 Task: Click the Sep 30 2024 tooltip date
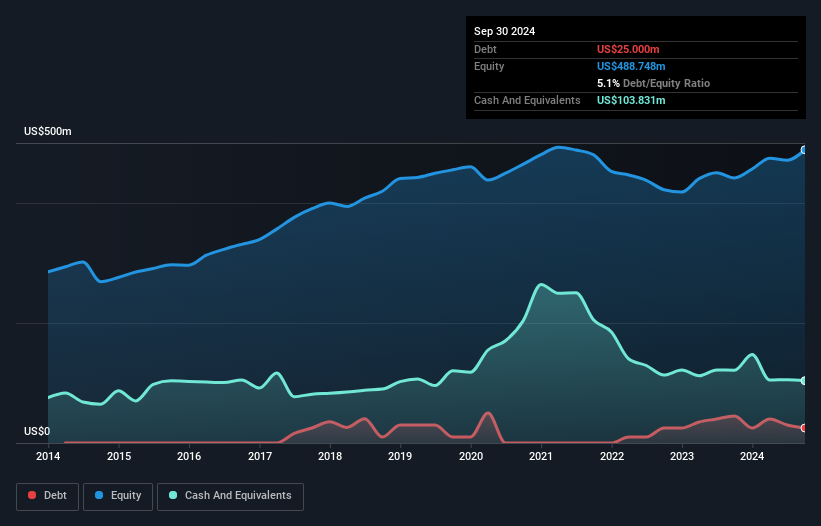(x=504, y=31)
